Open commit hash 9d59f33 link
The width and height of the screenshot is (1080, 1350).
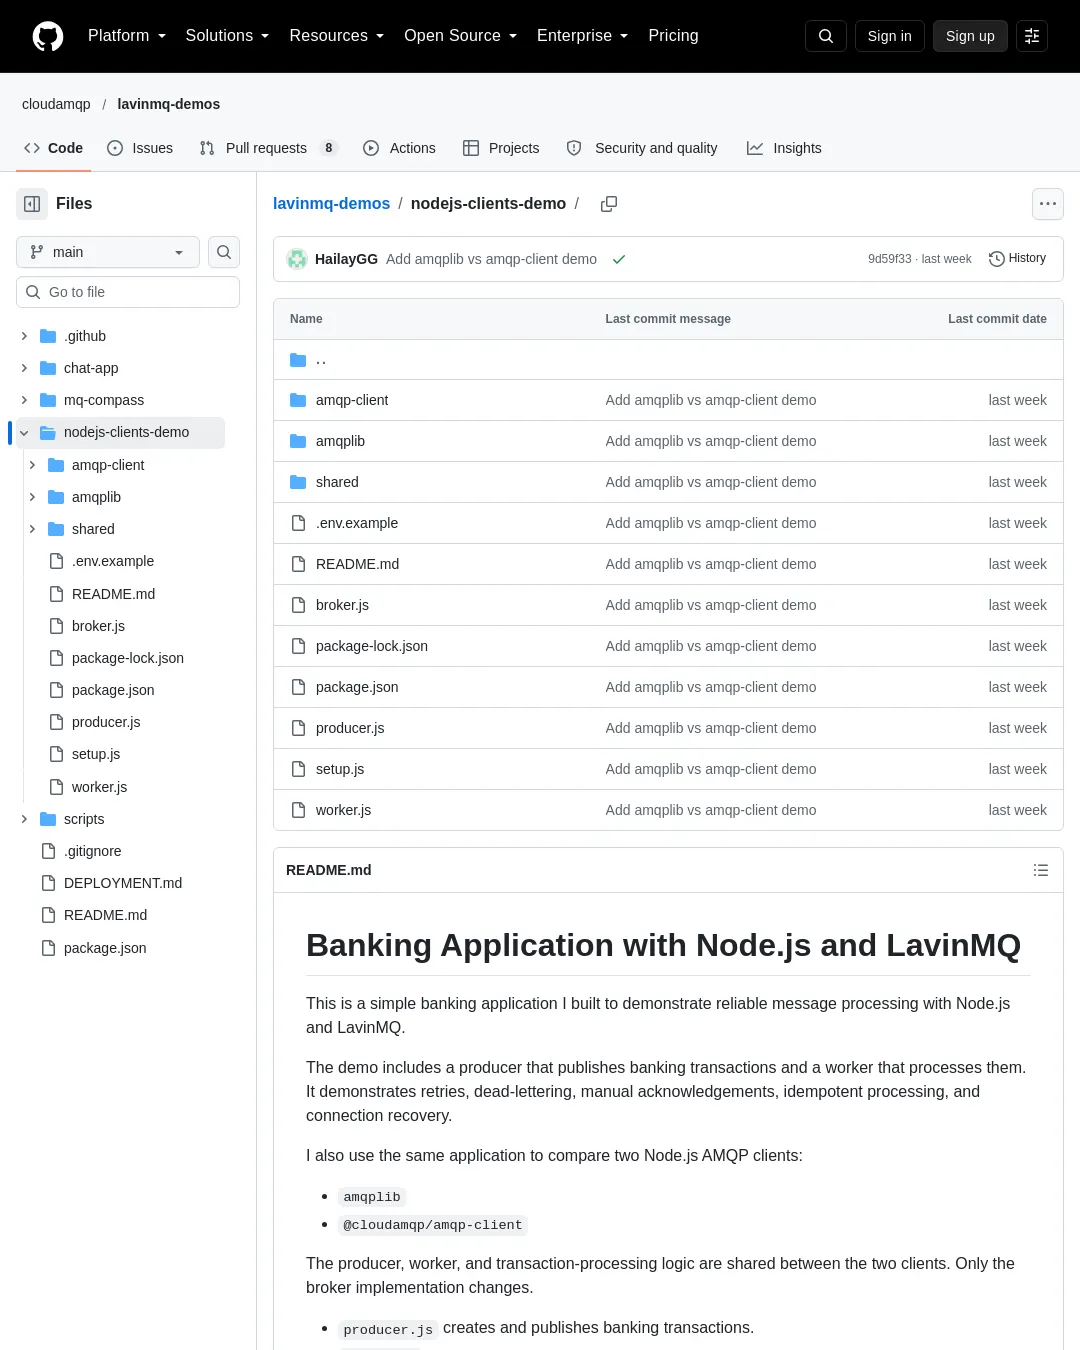(890, 259)
